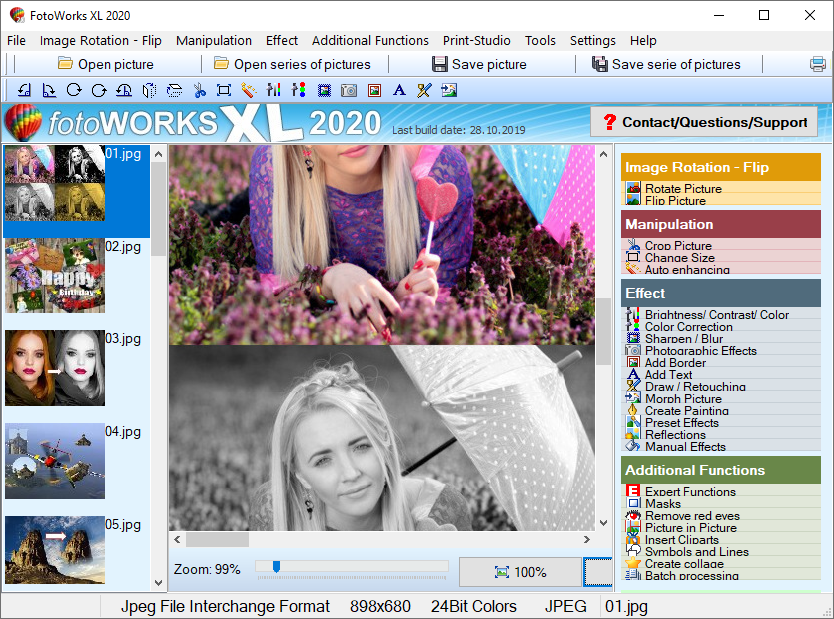Open the Manipulation menu

click(214, 40)
